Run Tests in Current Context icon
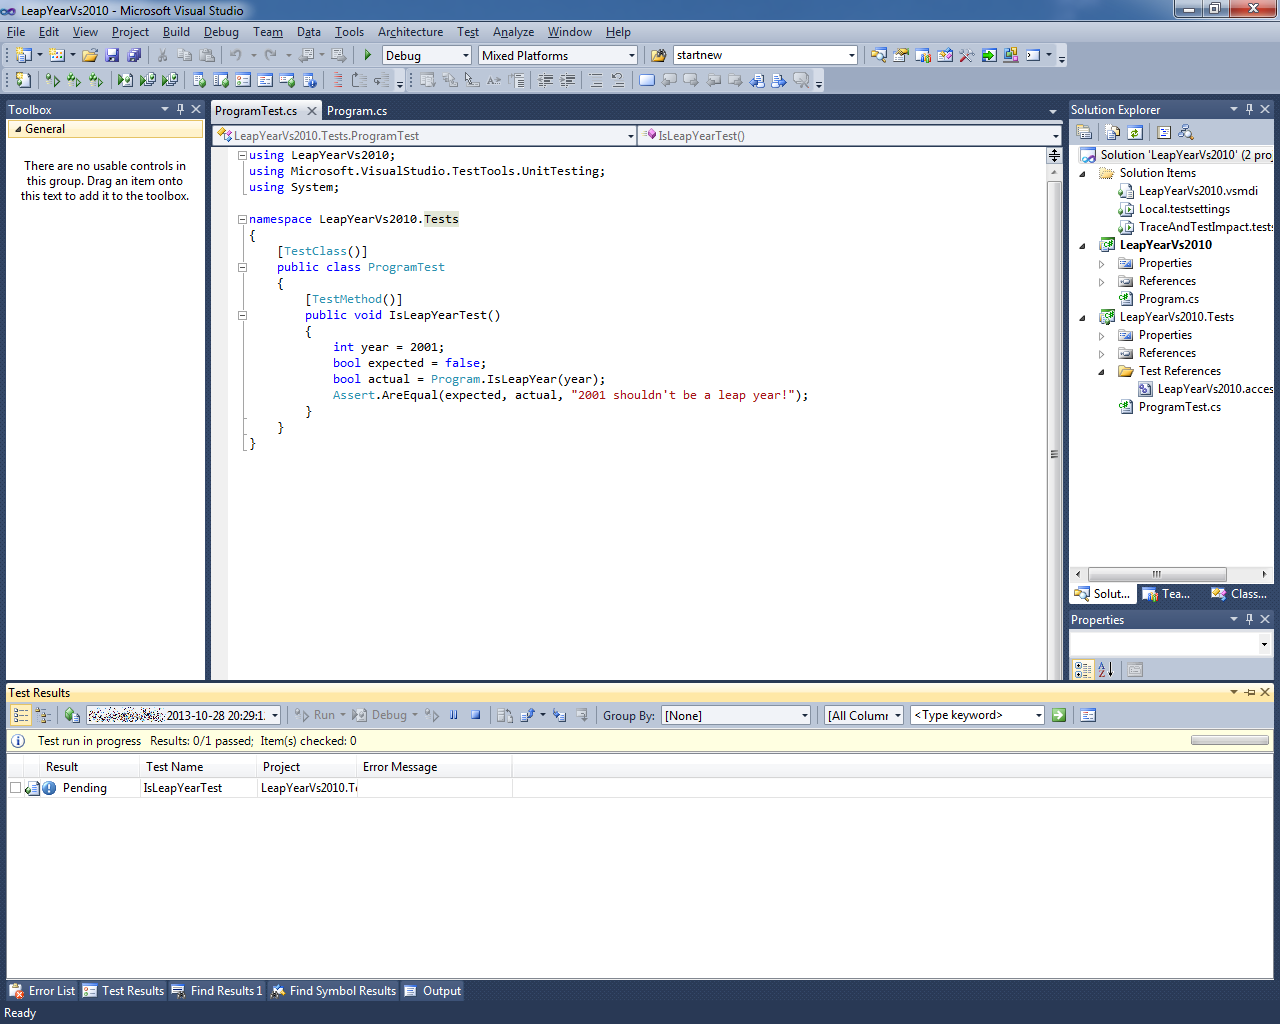This screenshot has width=1280, height=1024. (52, 80)
